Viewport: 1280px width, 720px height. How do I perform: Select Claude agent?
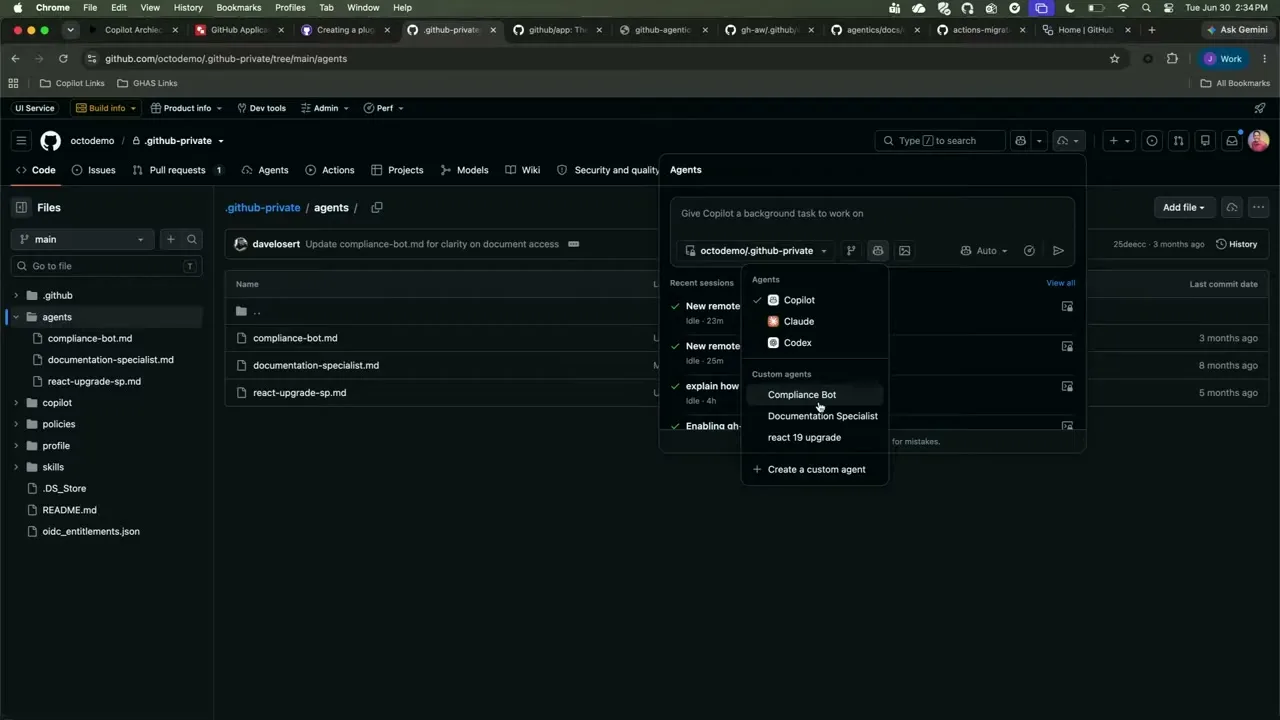pos(815,321)
